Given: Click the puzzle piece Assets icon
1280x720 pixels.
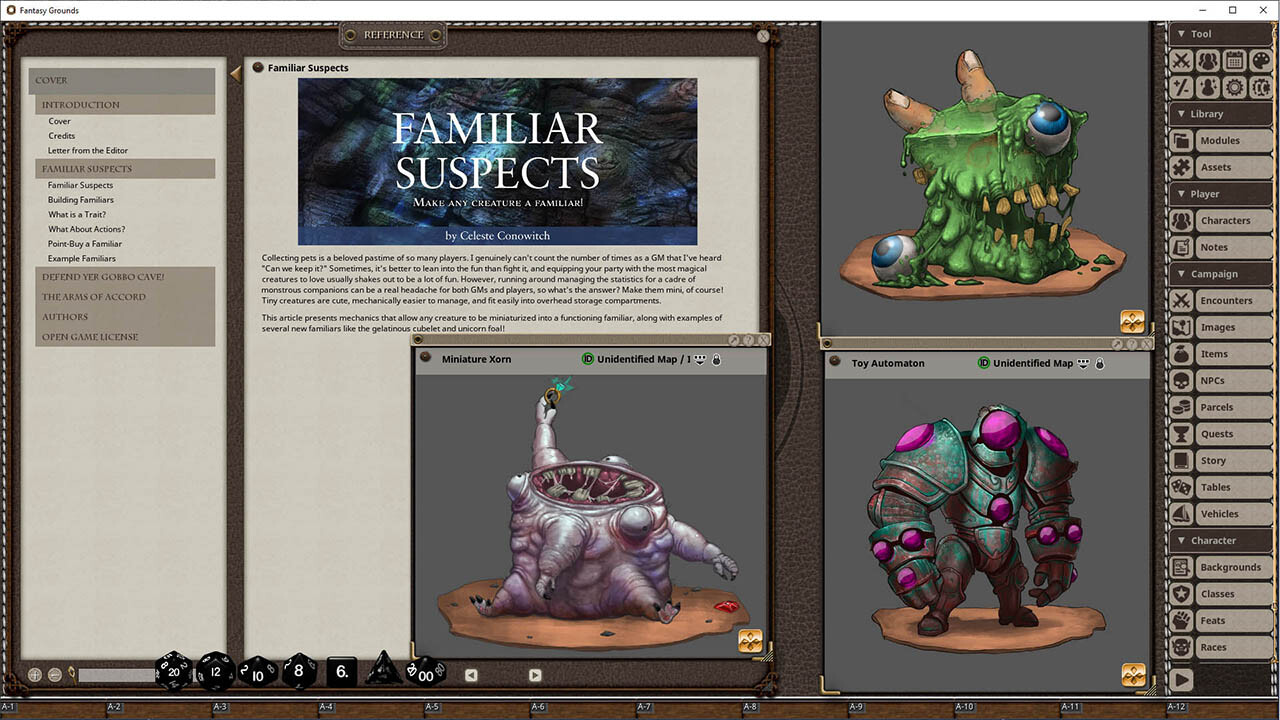Looking at the screenshot, I should pos(1182,167).
